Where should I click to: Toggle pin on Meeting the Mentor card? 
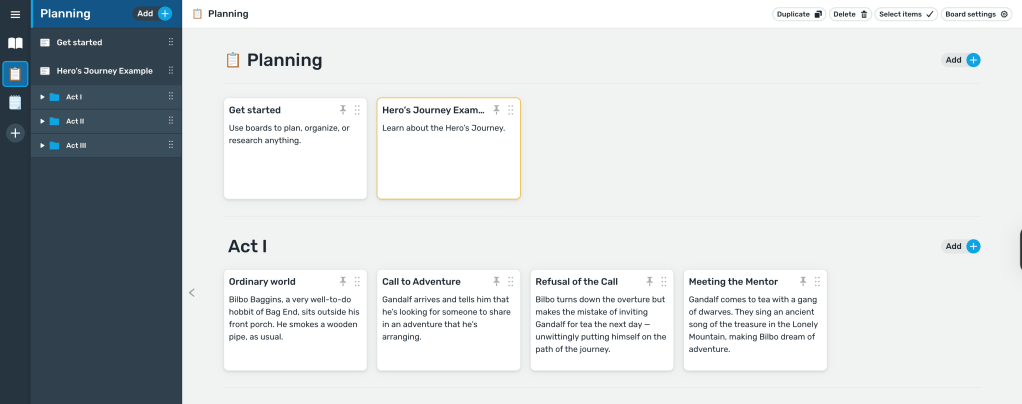pyautogui.click(x=803, y=282)
